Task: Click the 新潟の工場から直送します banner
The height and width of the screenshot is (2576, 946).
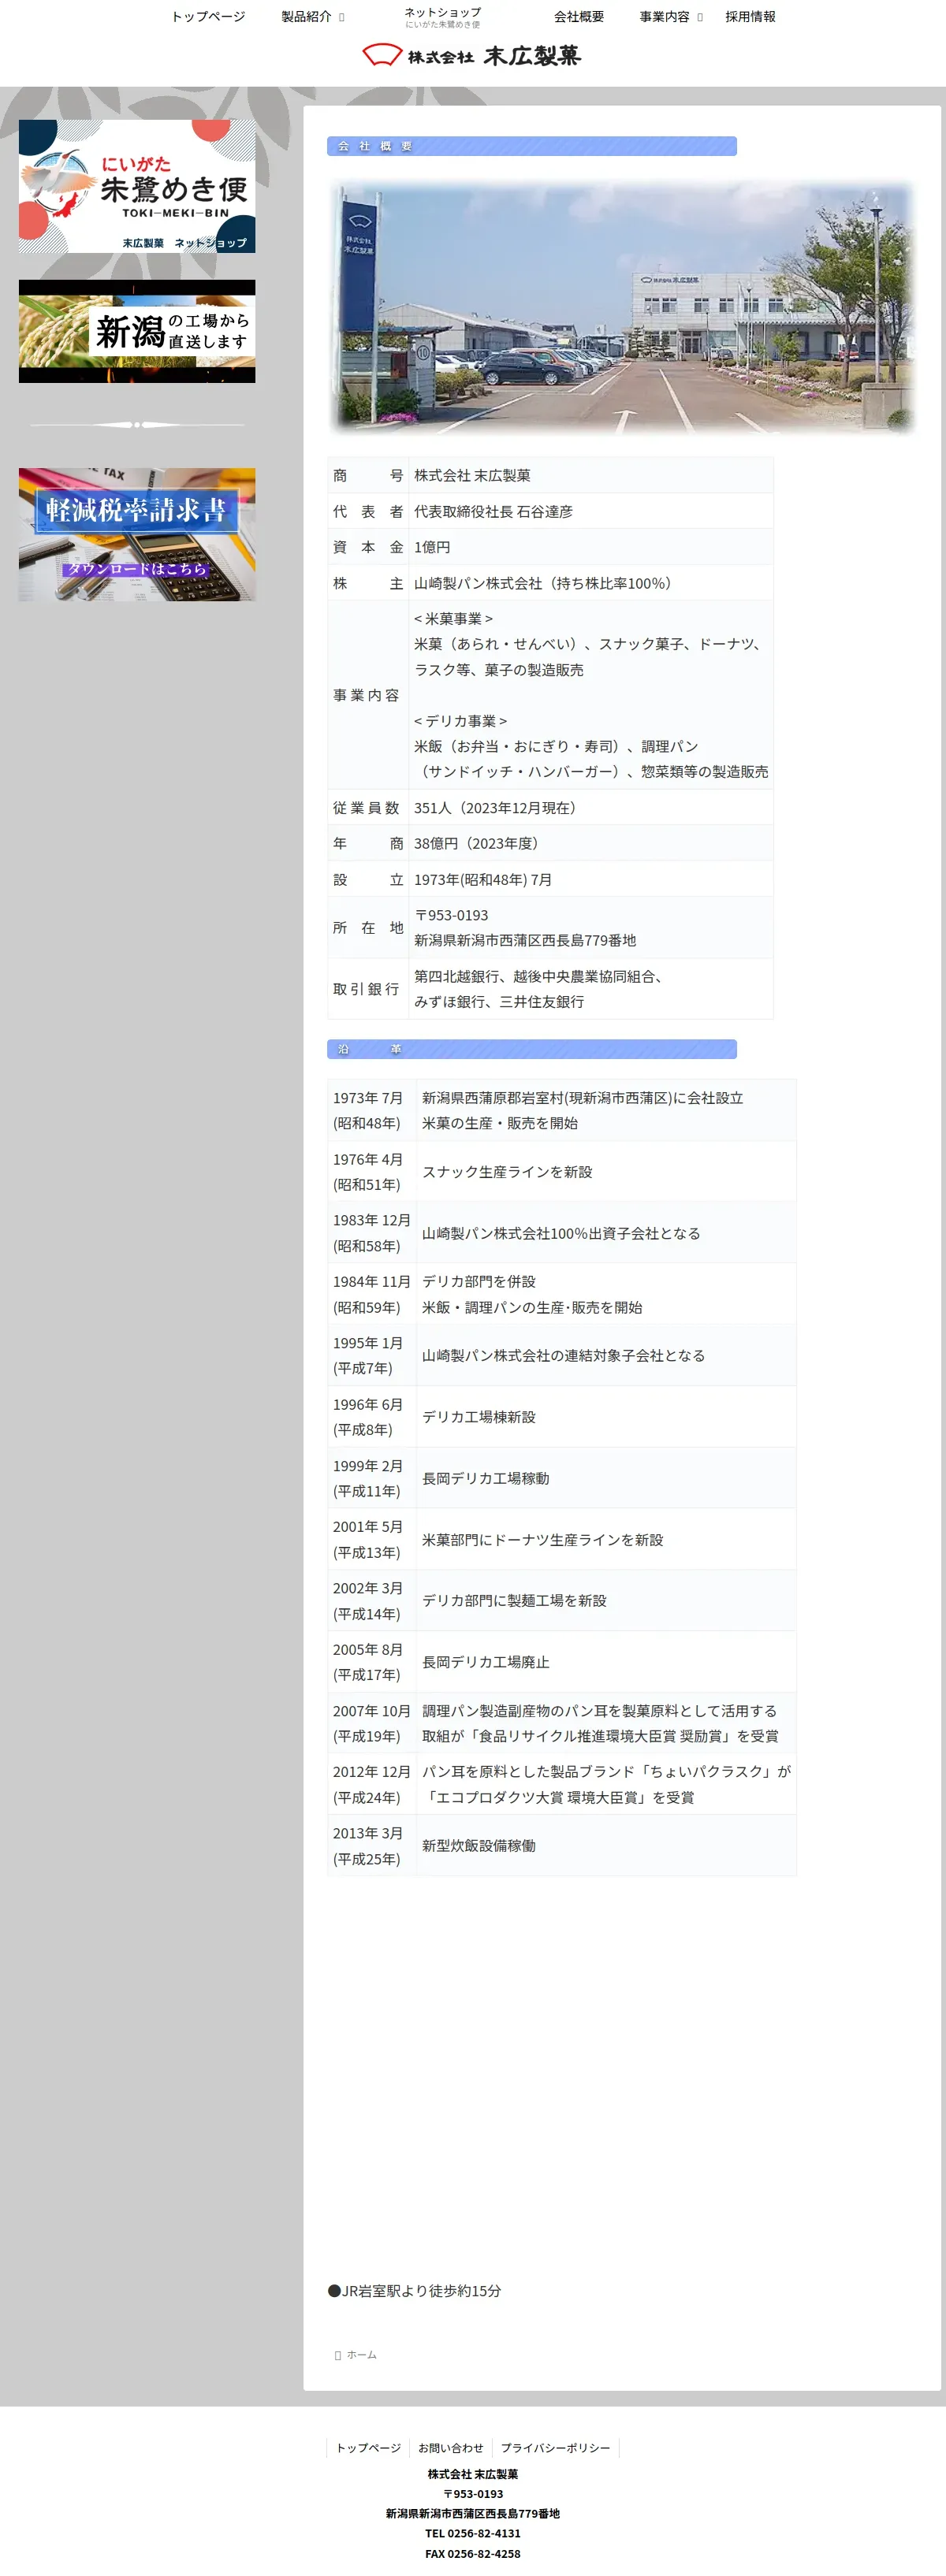Action: (x=137, y=331)
